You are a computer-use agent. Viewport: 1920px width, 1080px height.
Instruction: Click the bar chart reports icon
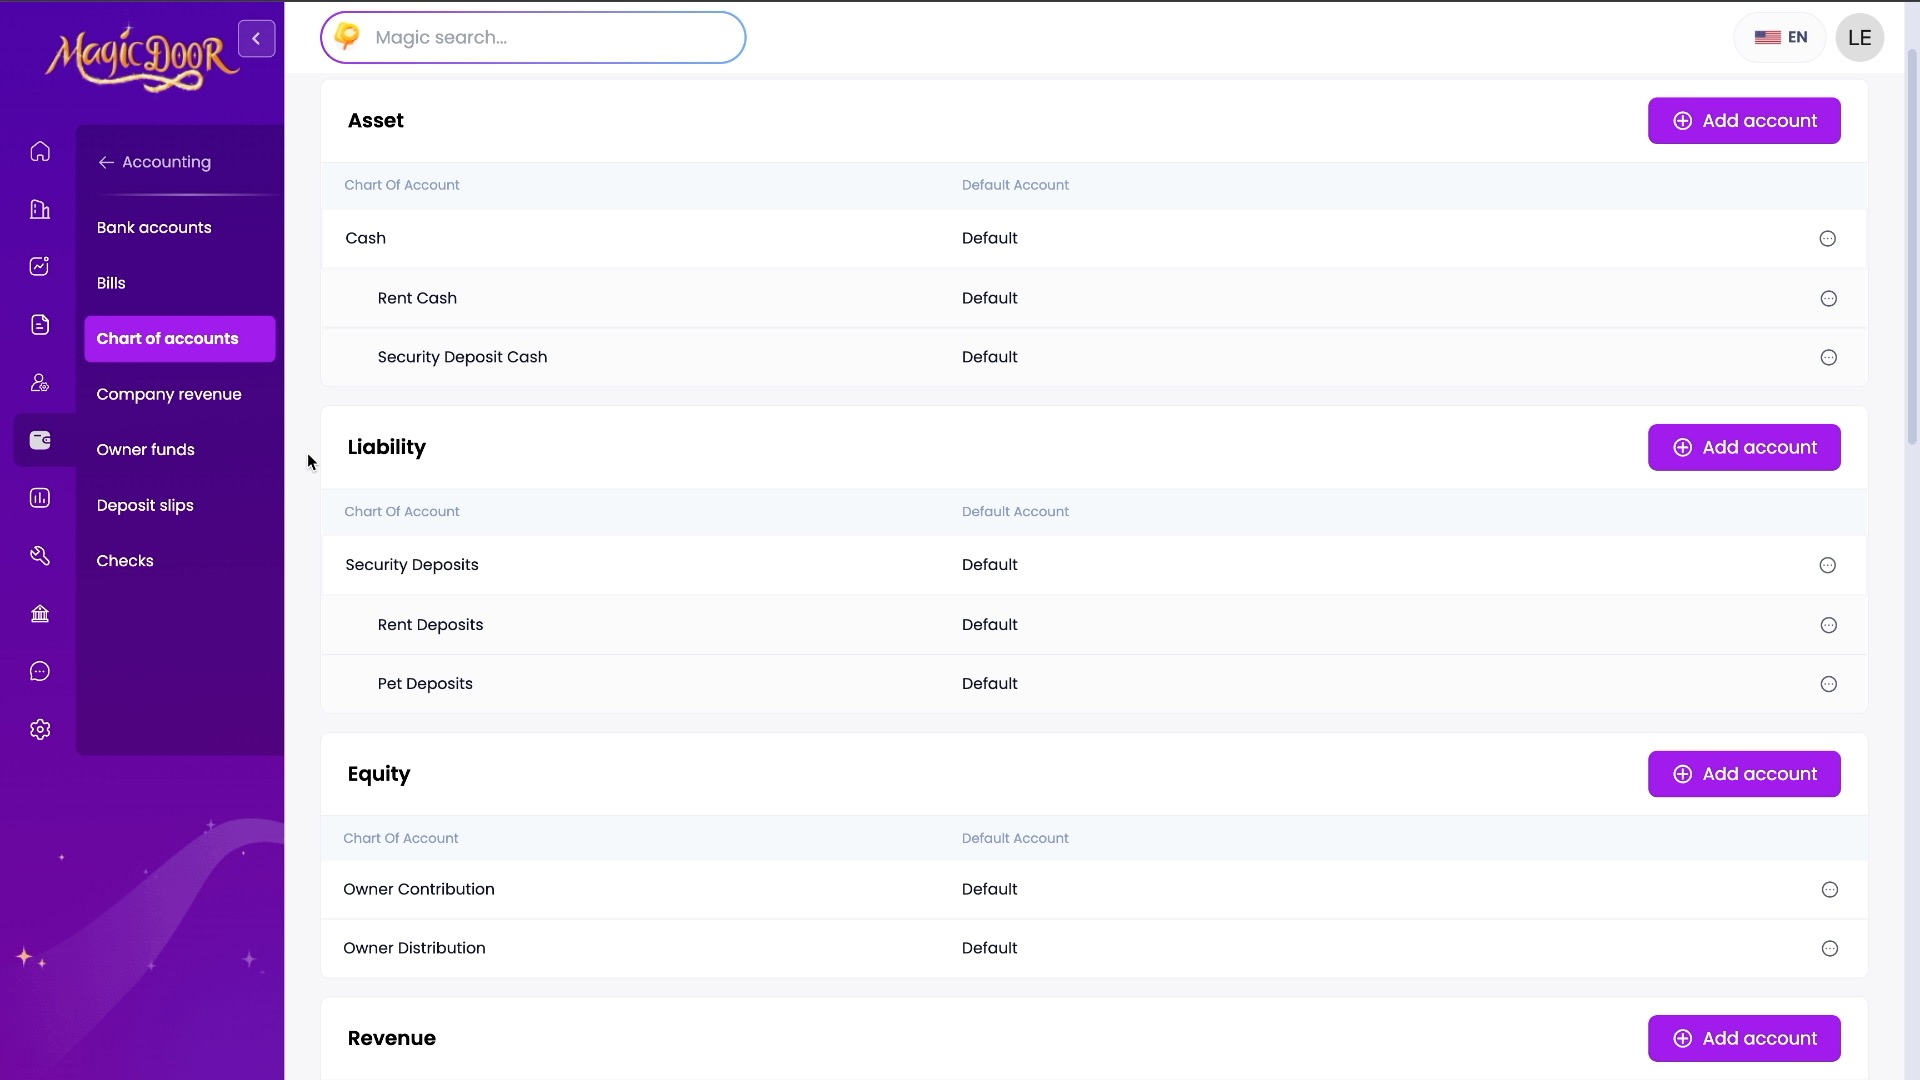pyautogui.click(x=40, y=498)
